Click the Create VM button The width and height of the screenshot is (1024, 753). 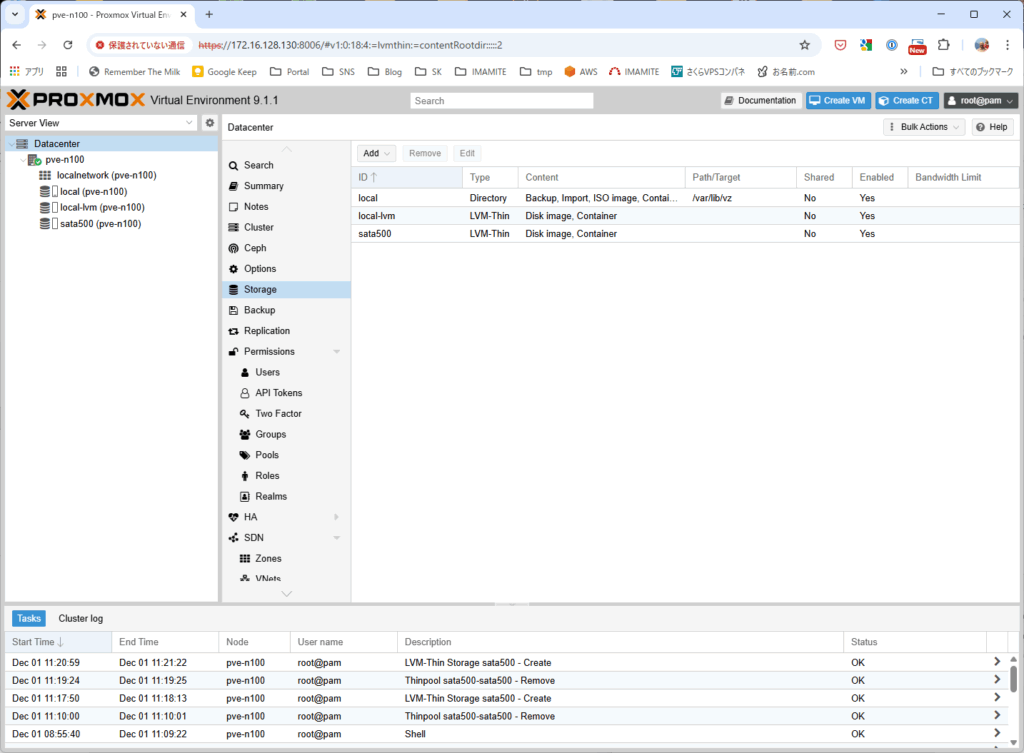point(838,101)
